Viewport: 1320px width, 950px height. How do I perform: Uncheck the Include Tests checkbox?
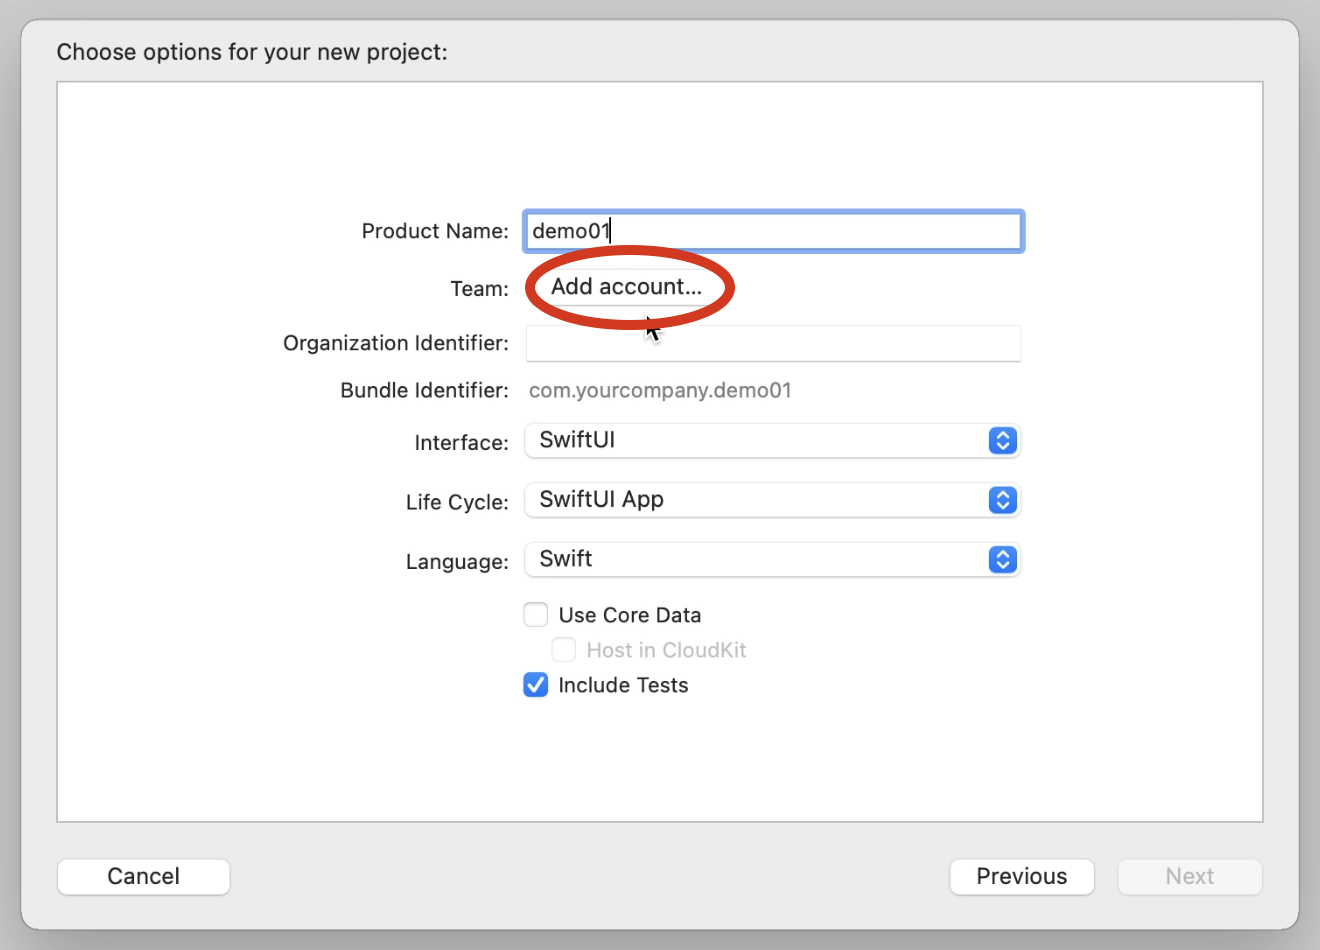tap(536, 685)
